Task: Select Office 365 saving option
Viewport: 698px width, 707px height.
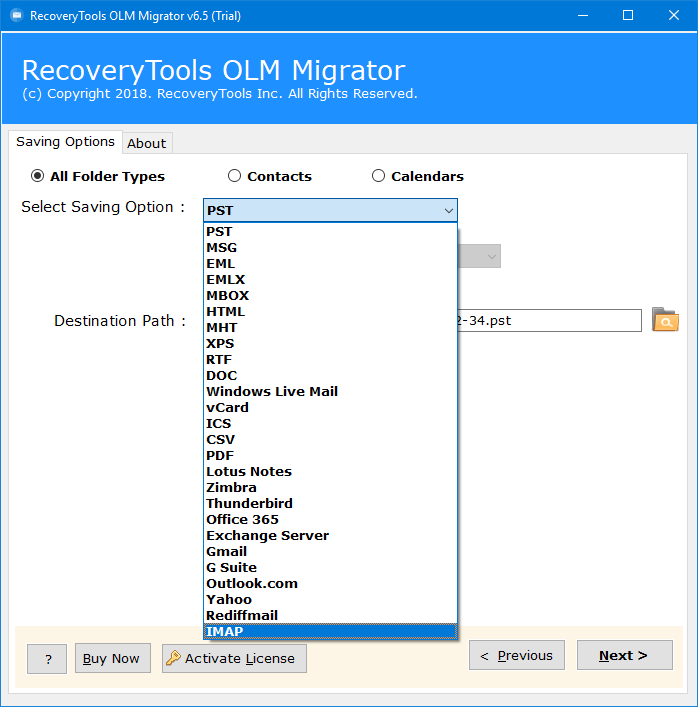Action: coord(331,520)
